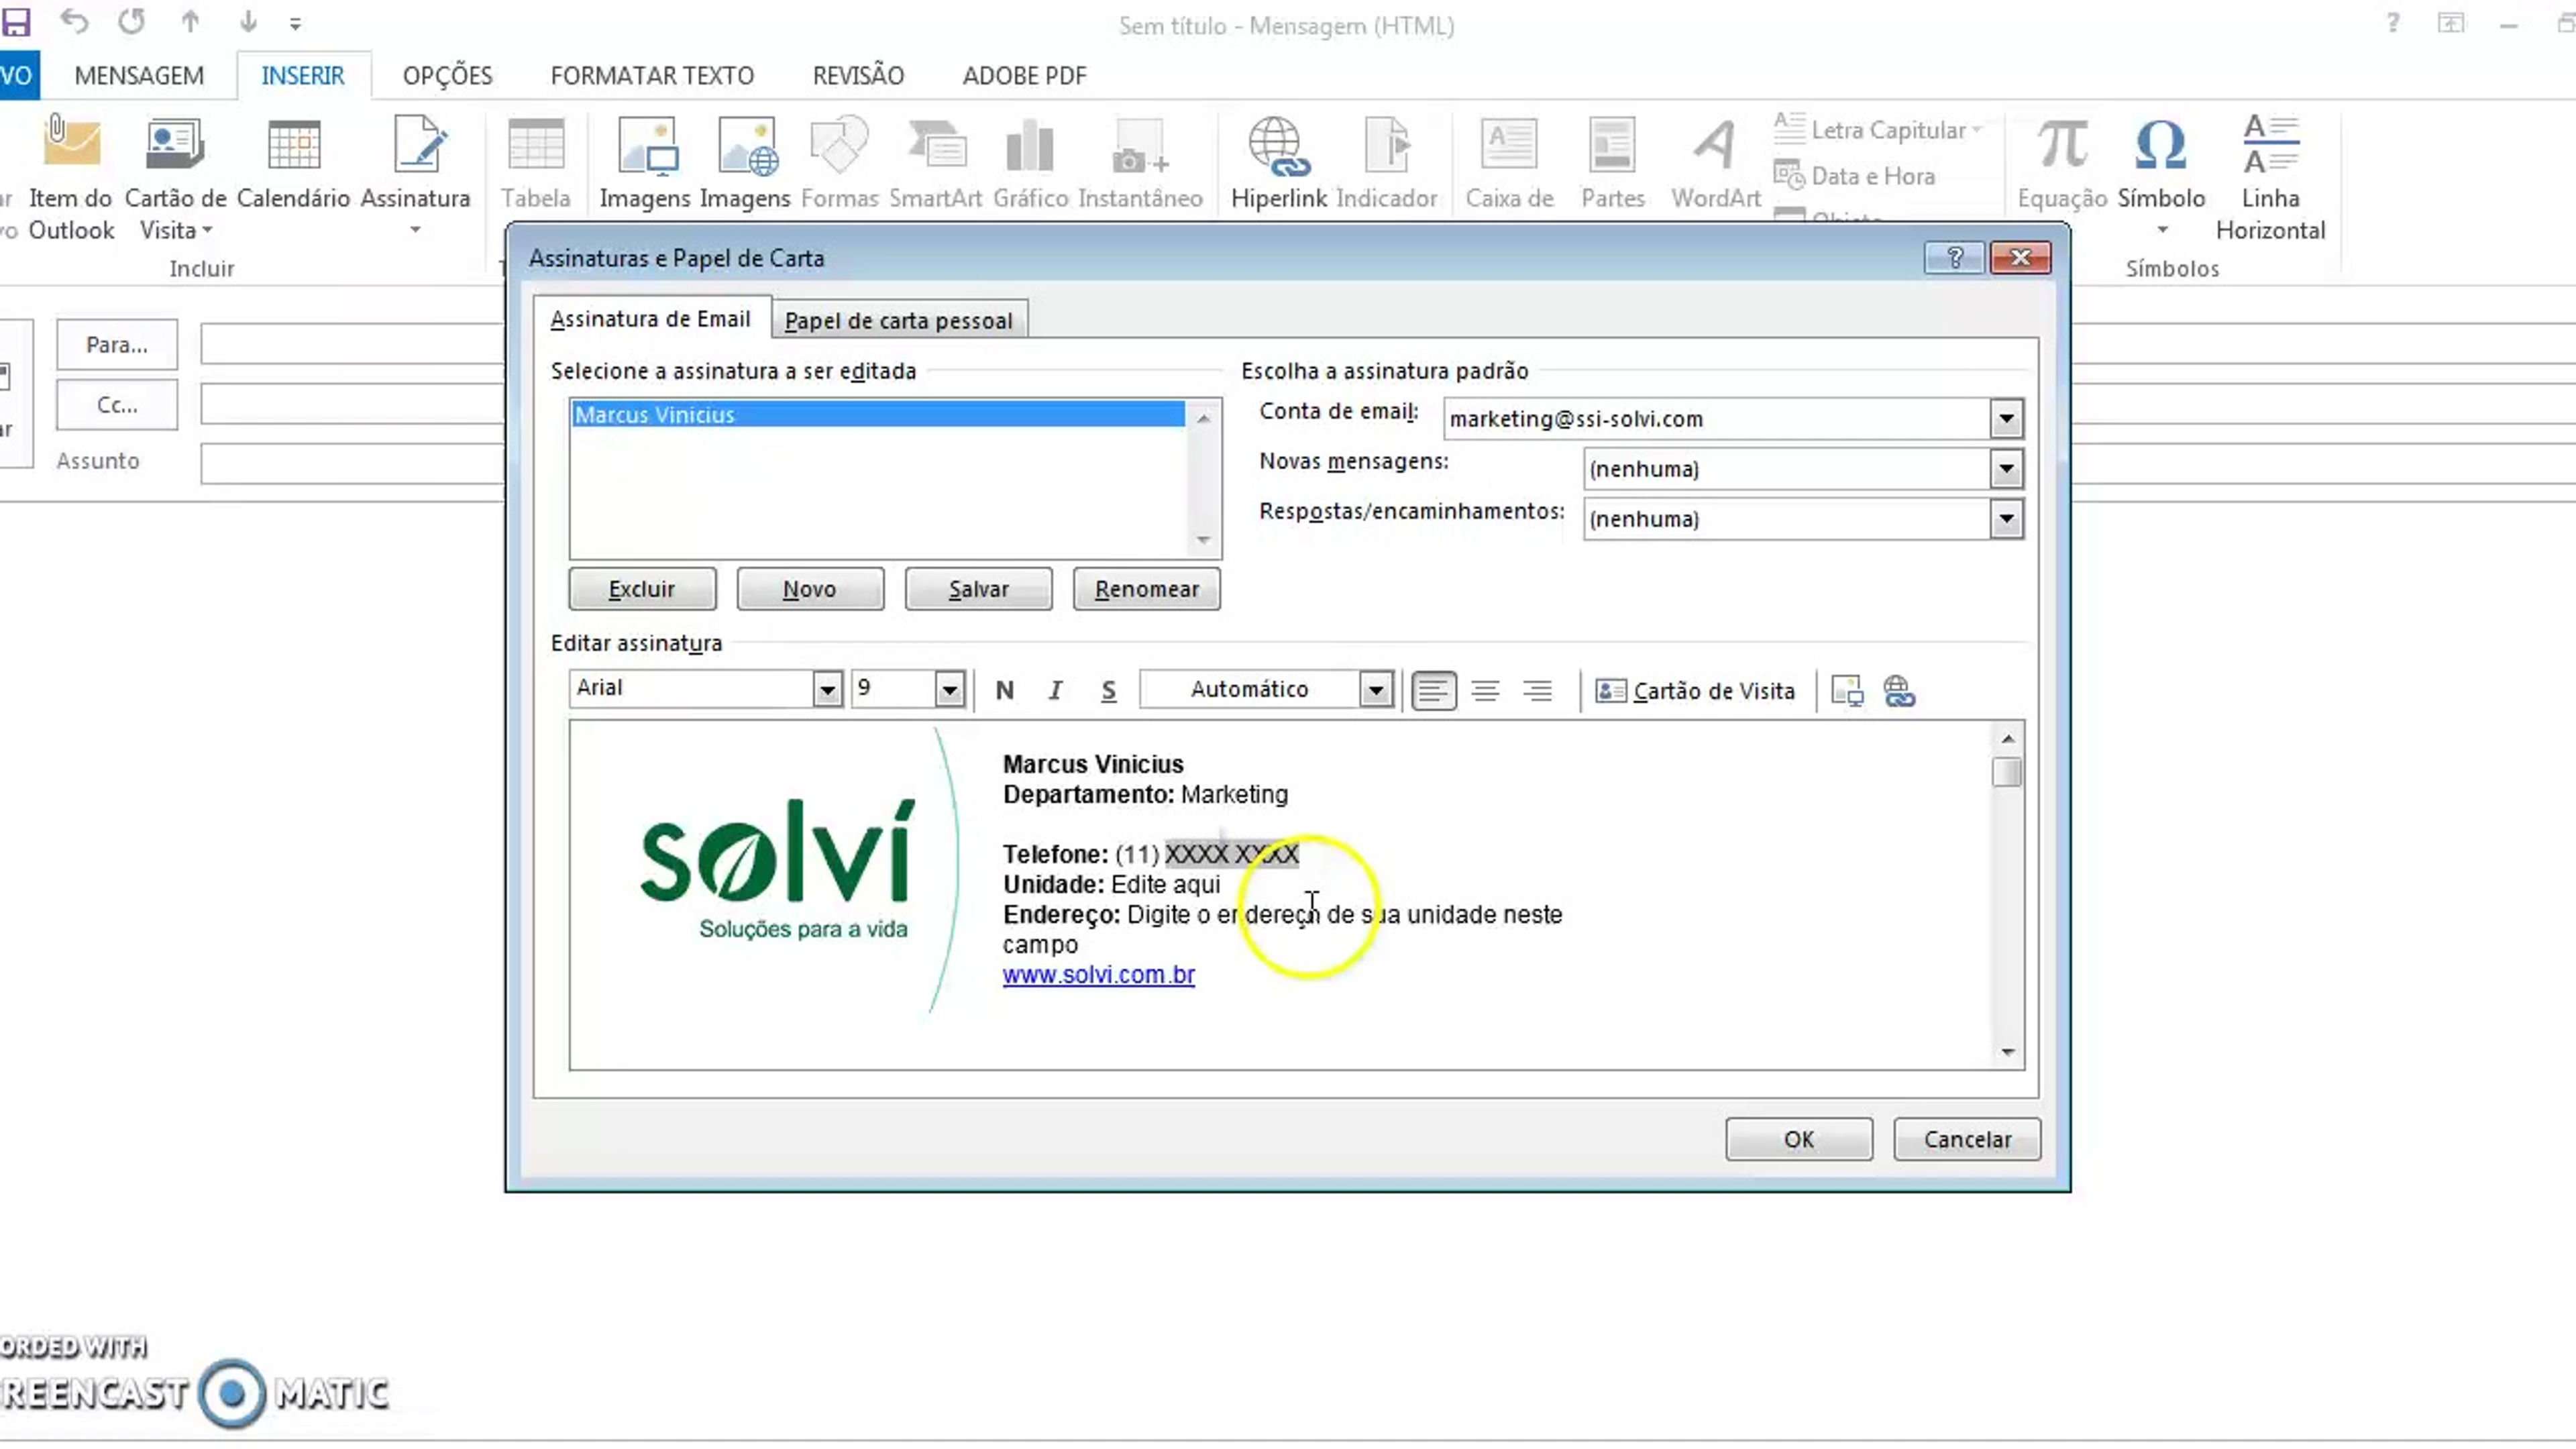The width and height of the screenshot is (2576, 1449).
Task: Click the Gráfico ribbon icon
Action: (1030, 164)
